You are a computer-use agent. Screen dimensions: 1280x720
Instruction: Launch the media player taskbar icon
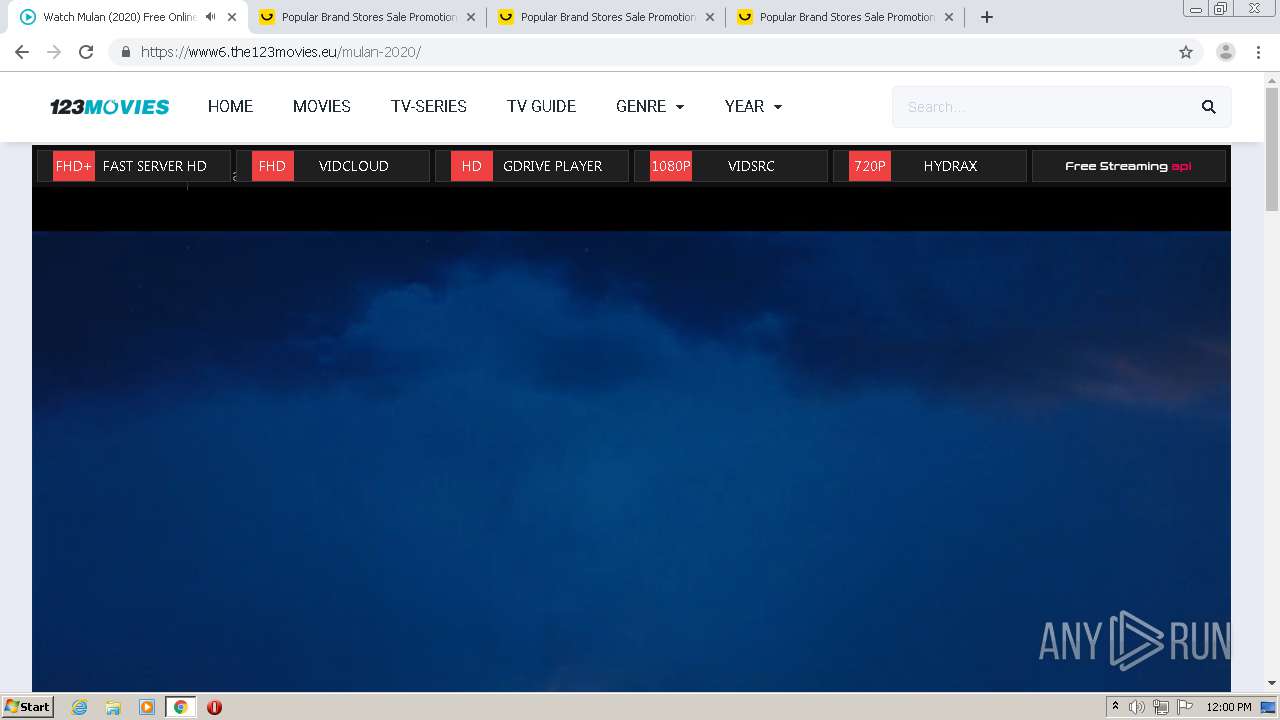(147, 707)
